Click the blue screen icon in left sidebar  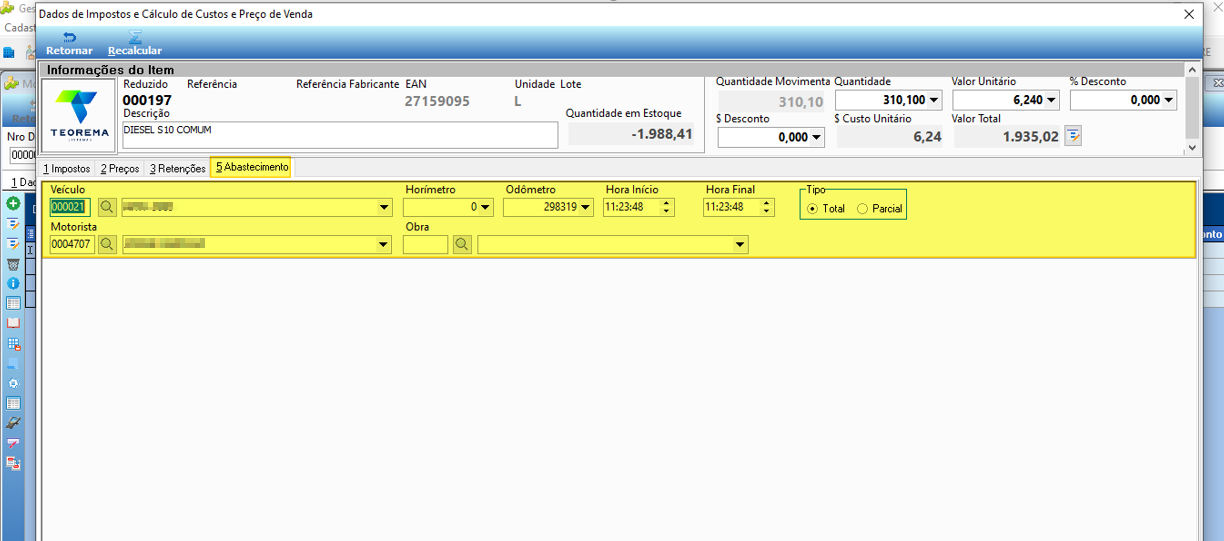pos(14,364)
